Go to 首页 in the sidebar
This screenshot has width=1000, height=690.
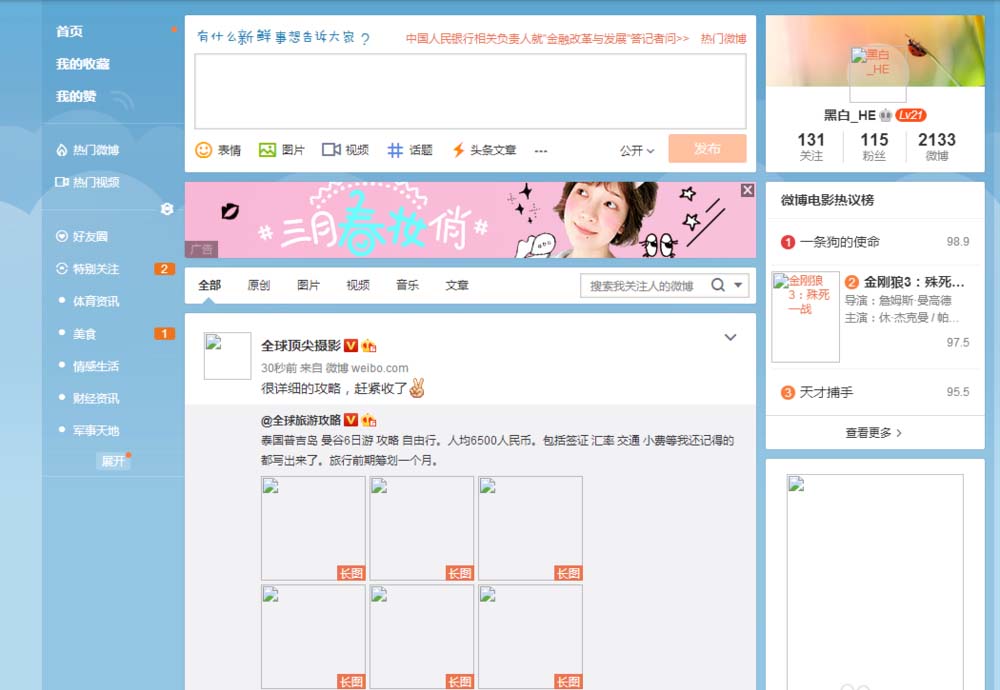69,31
